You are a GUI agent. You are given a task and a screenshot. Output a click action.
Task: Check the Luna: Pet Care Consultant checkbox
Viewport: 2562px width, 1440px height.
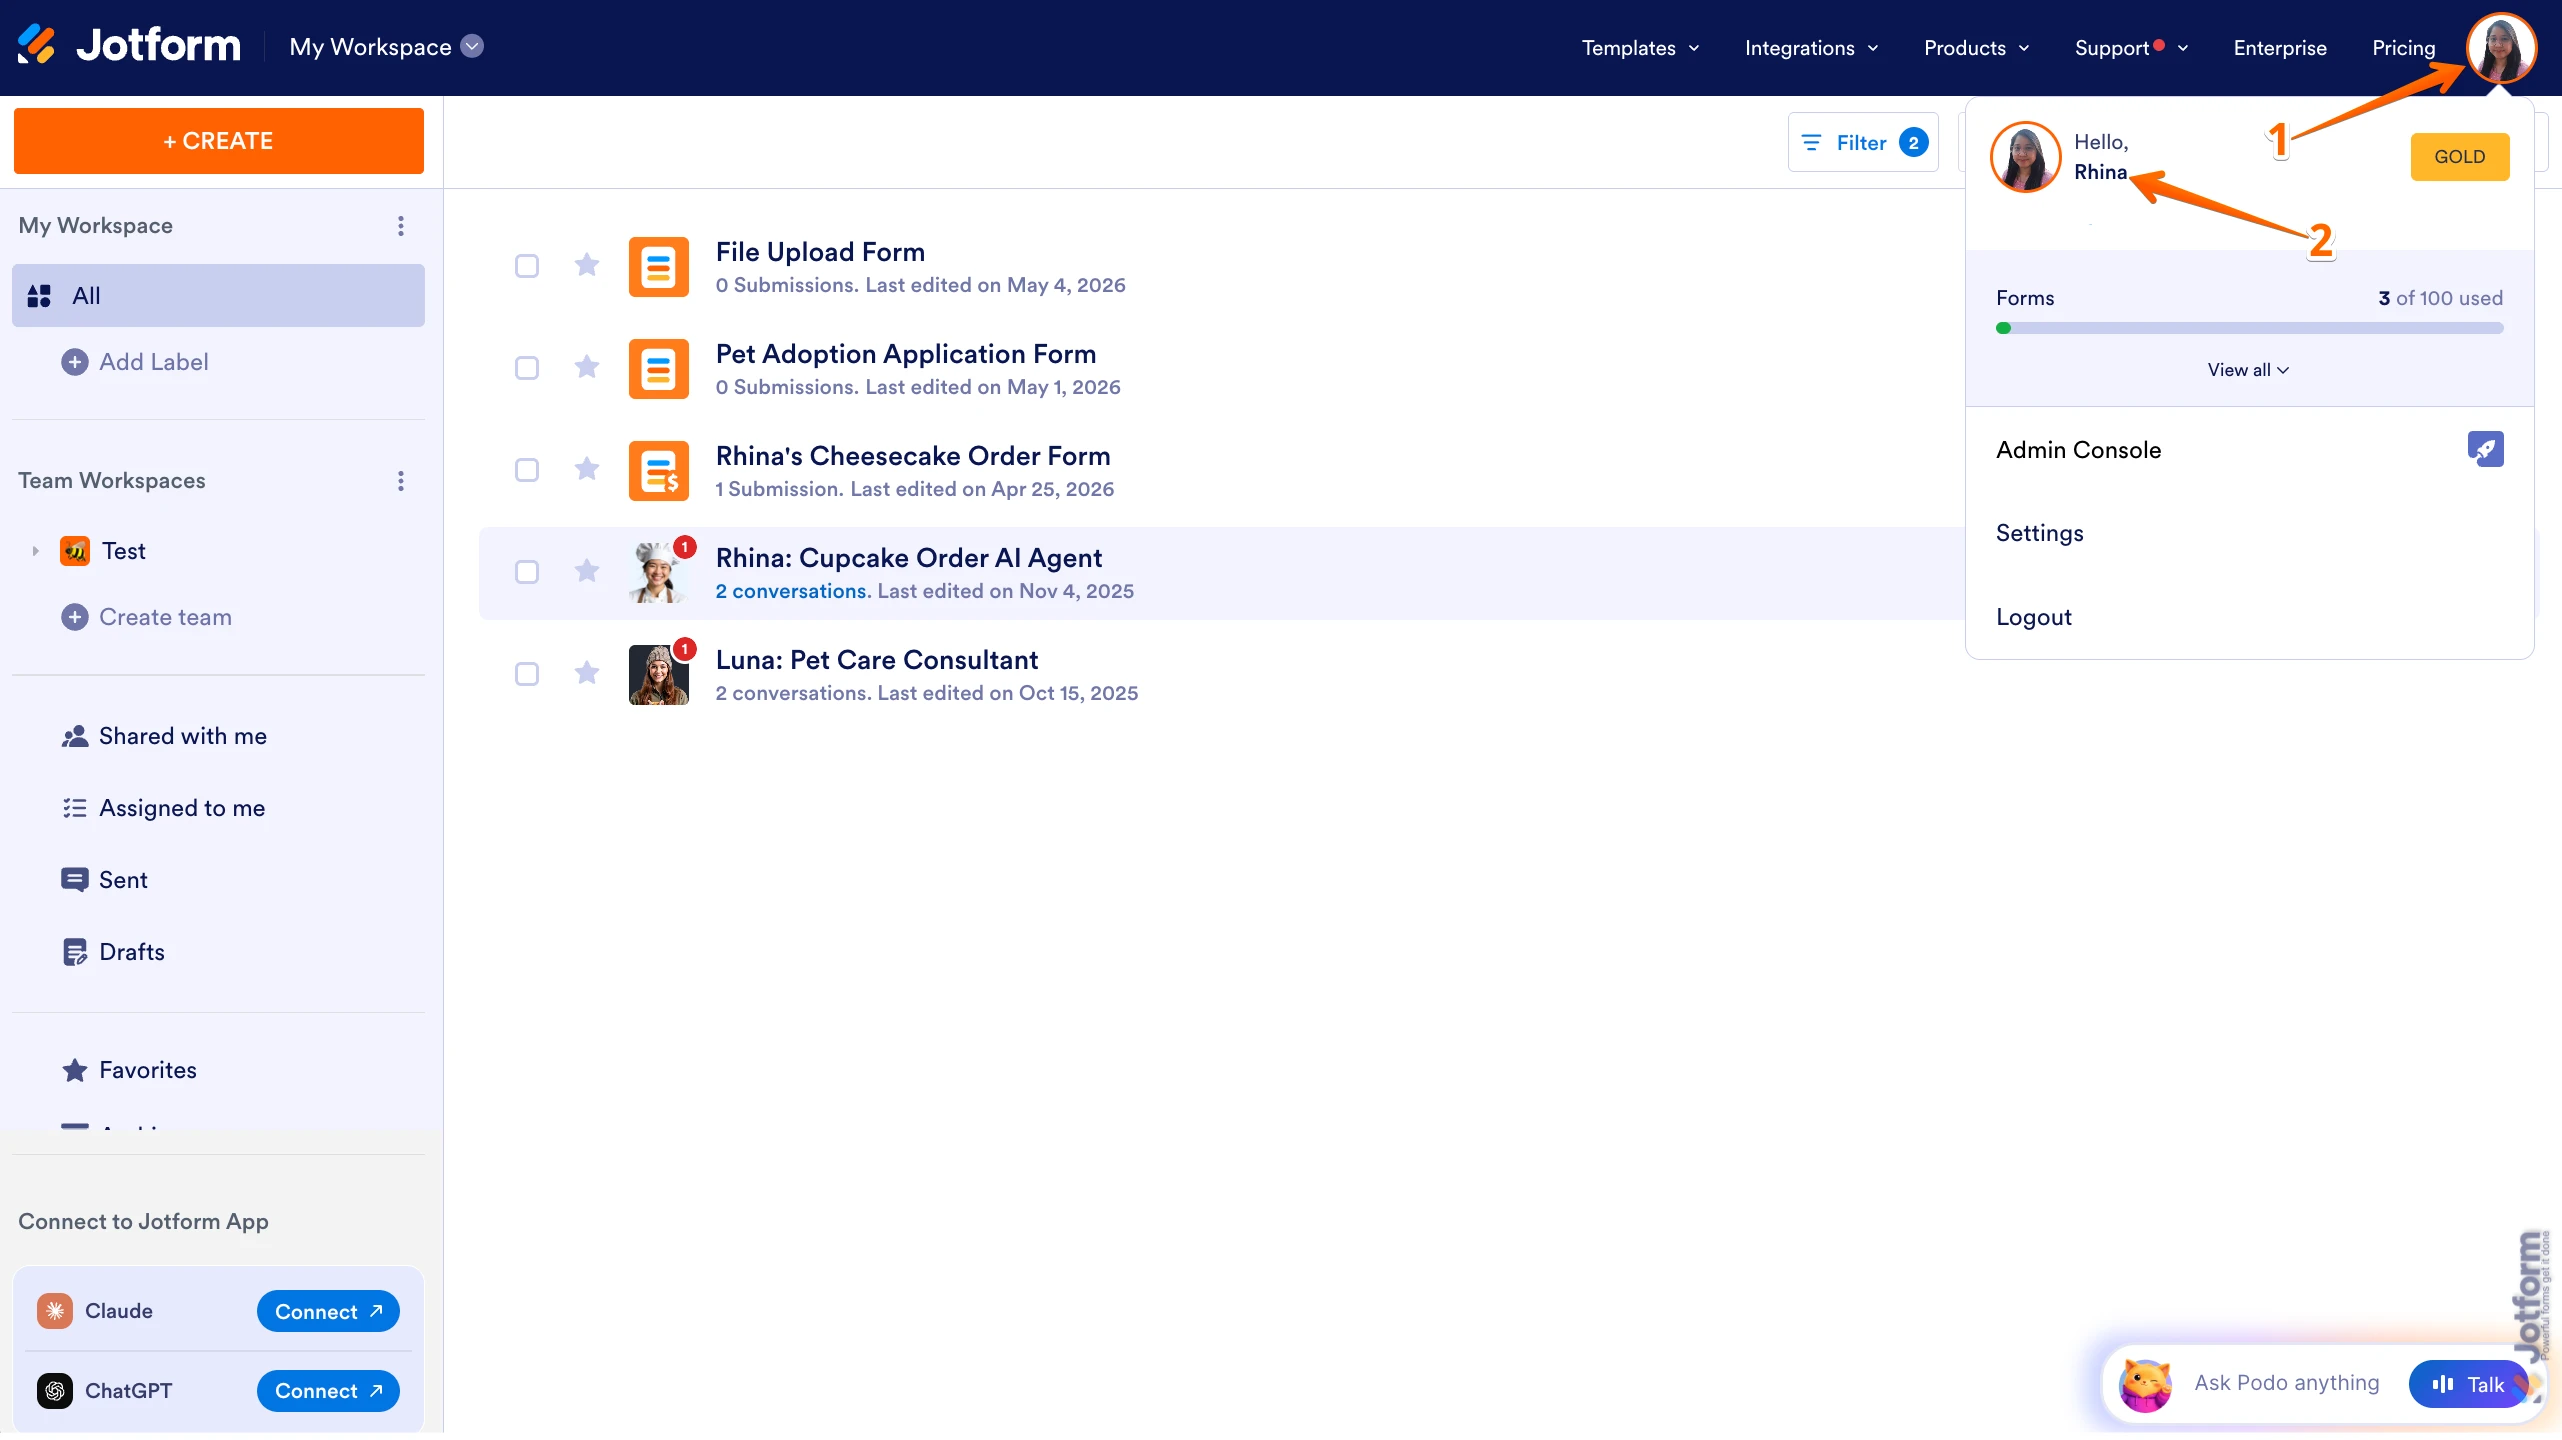click(x=527, y=674)
